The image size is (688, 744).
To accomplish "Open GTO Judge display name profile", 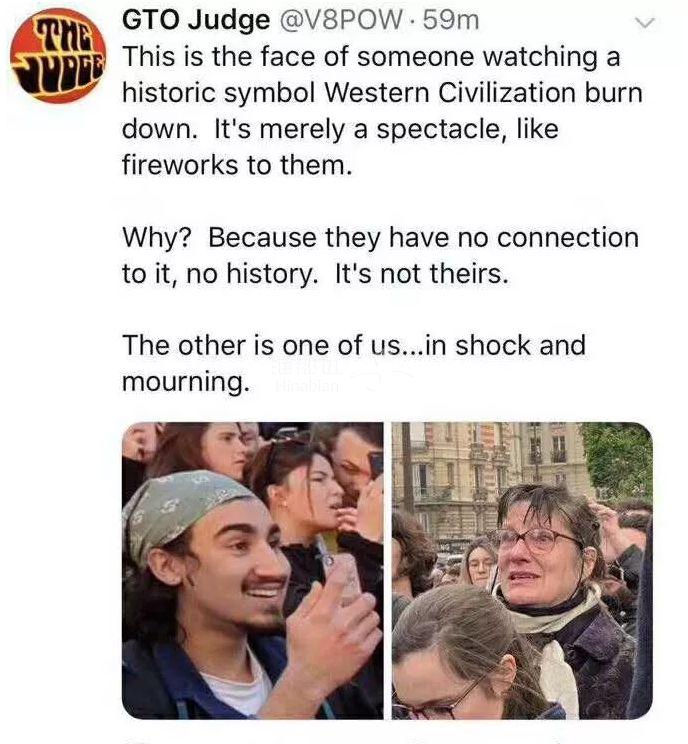I will (x=195, y=20).
